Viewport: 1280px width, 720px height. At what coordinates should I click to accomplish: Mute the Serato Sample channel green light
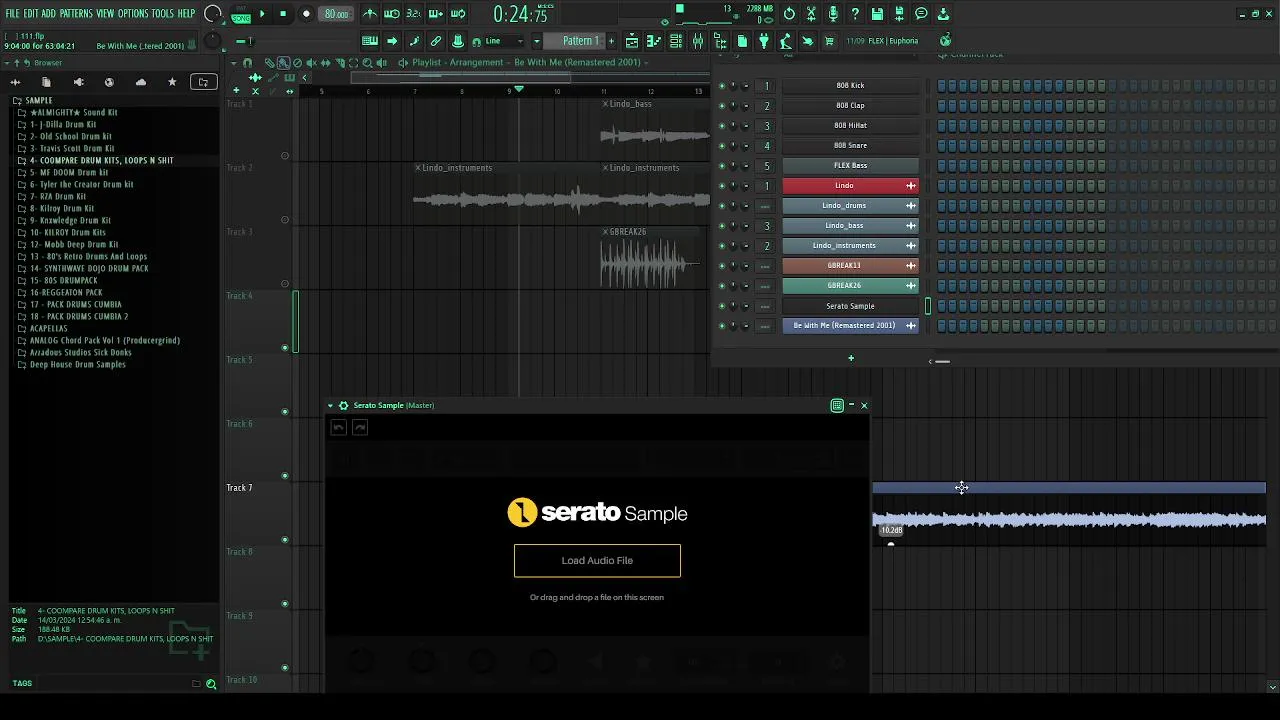pos(722,306)
